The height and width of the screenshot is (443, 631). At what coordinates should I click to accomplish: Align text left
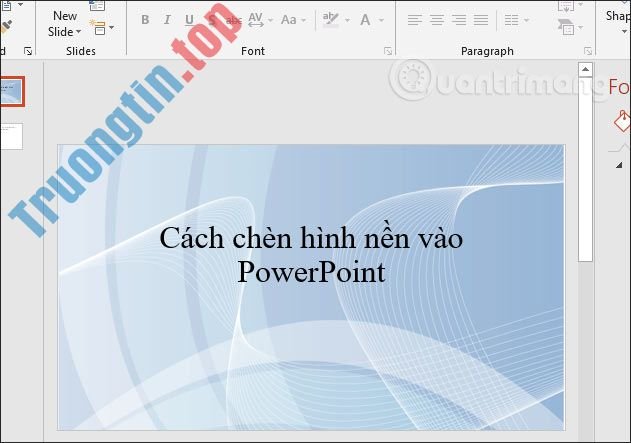tap(414, 20)
